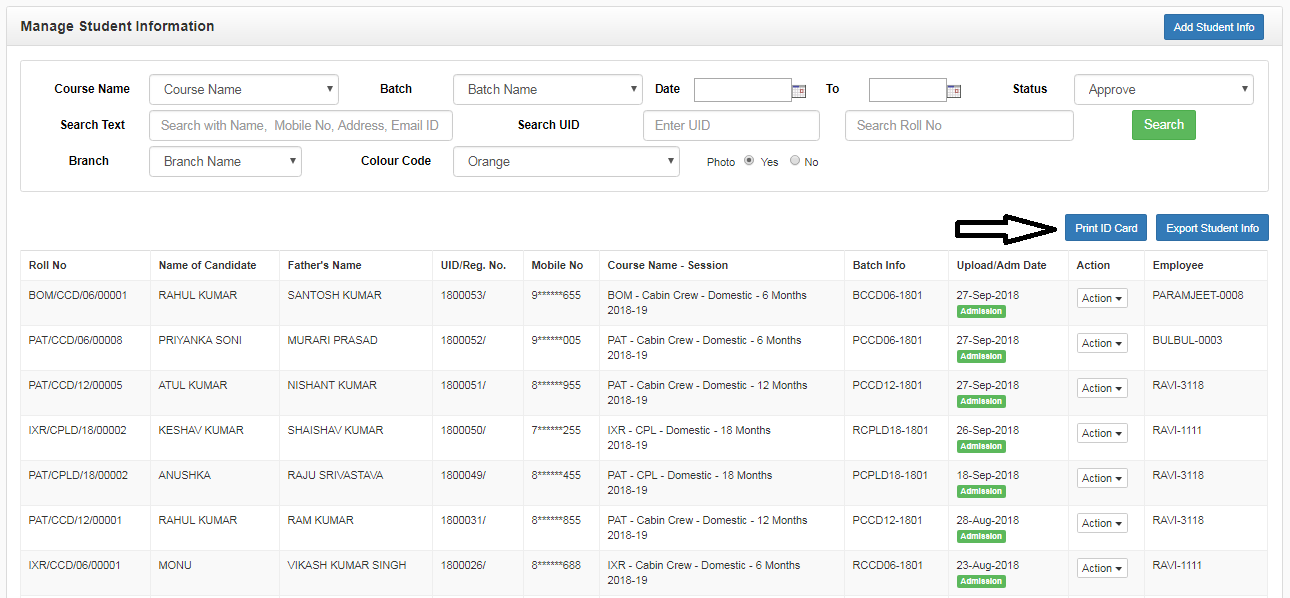Click candidate name KESHAV KUMAR
The width and height of the screenshot is (1290, 598).
(201, 430)
